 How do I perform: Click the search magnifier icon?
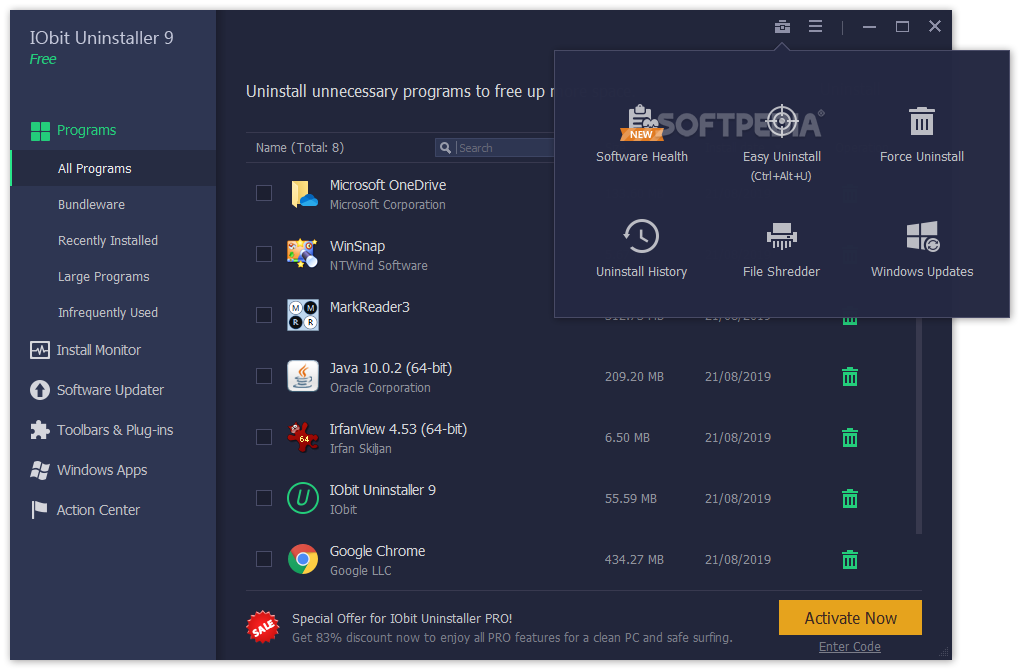click(x=445, y=148)
